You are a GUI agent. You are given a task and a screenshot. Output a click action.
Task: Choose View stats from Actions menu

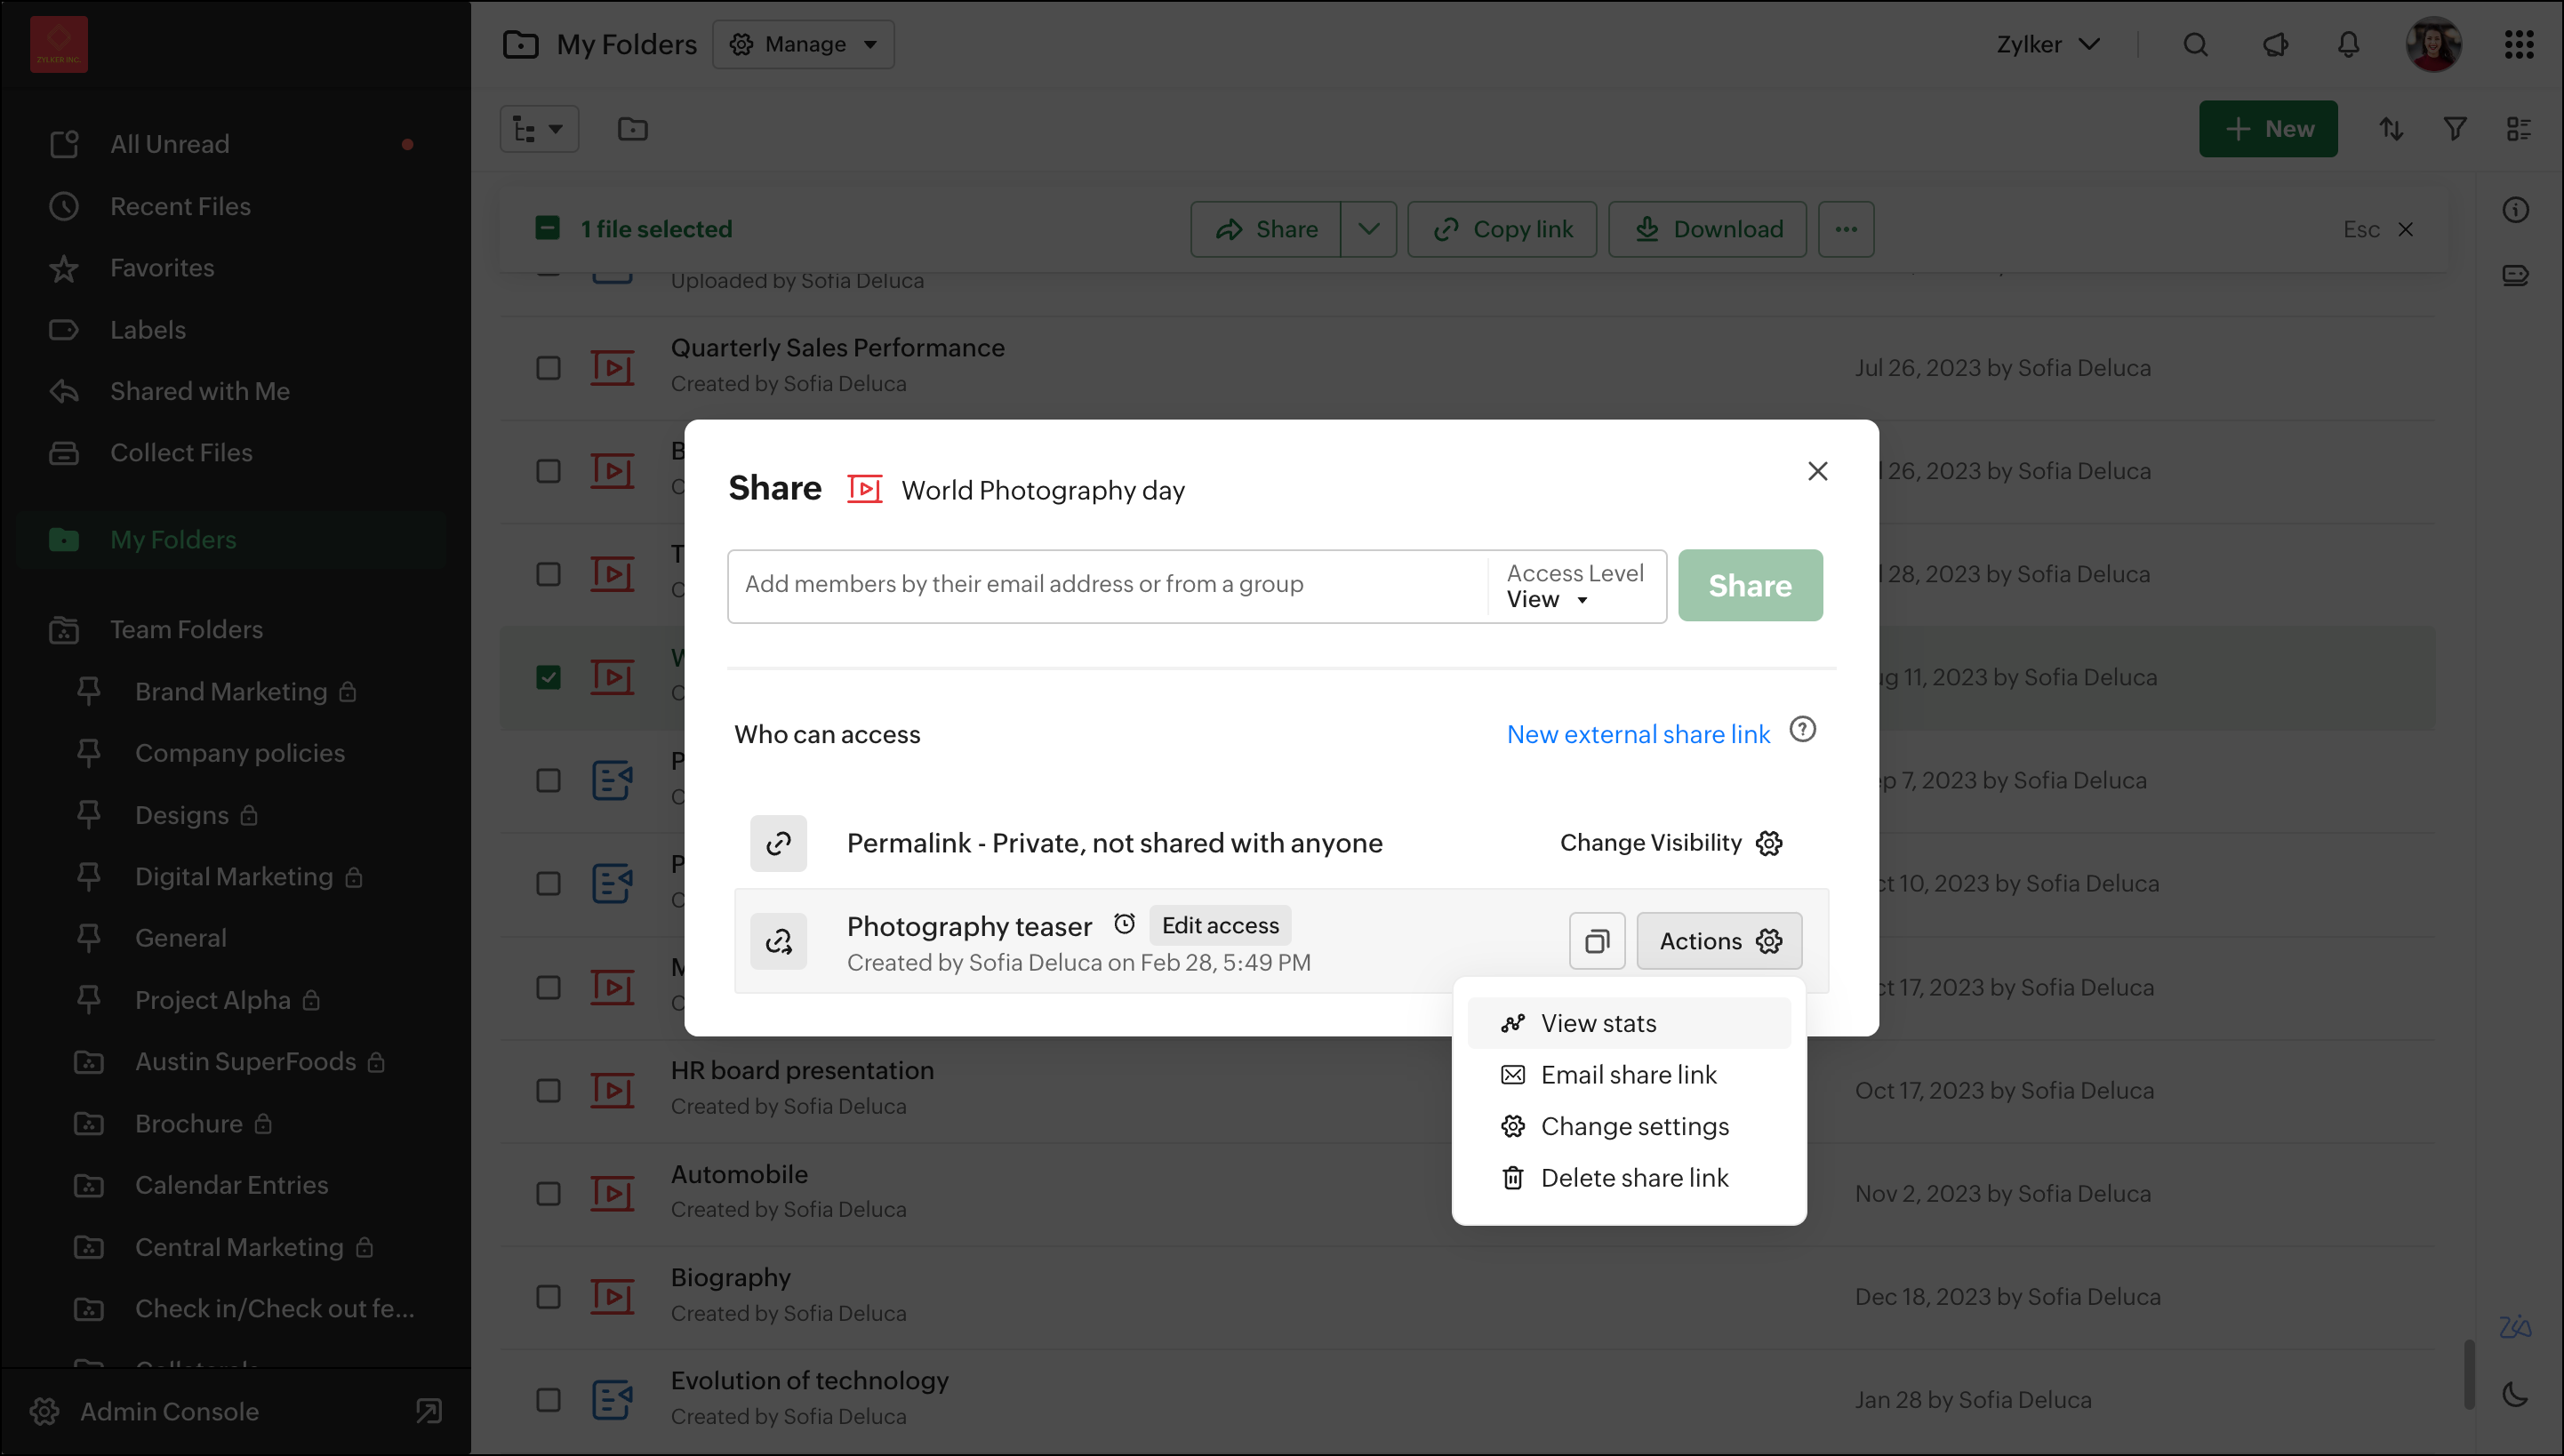click(x=1629, y=1023)
